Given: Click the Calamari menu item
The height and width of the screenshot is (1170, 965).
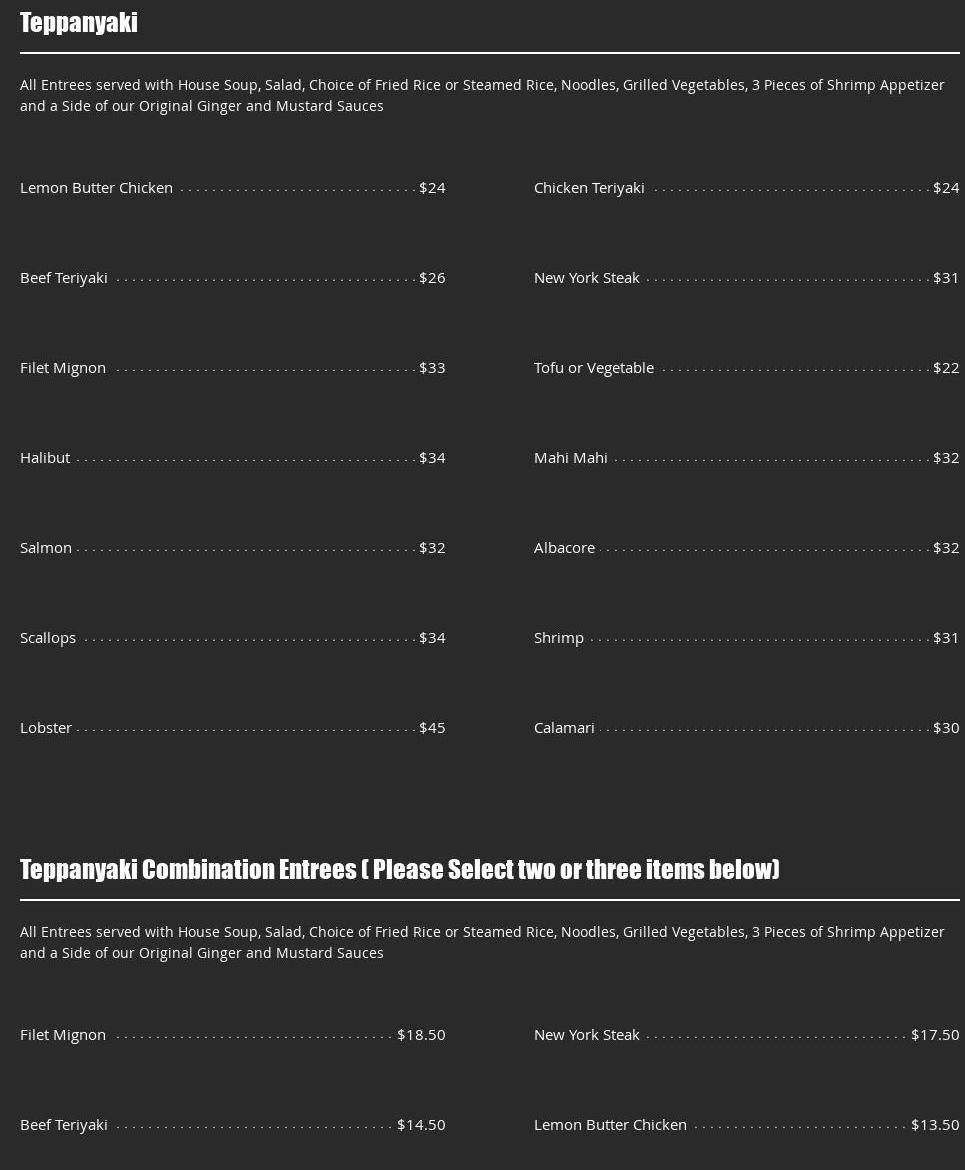Looking at the screenshot, I should (x=564, y=728).
